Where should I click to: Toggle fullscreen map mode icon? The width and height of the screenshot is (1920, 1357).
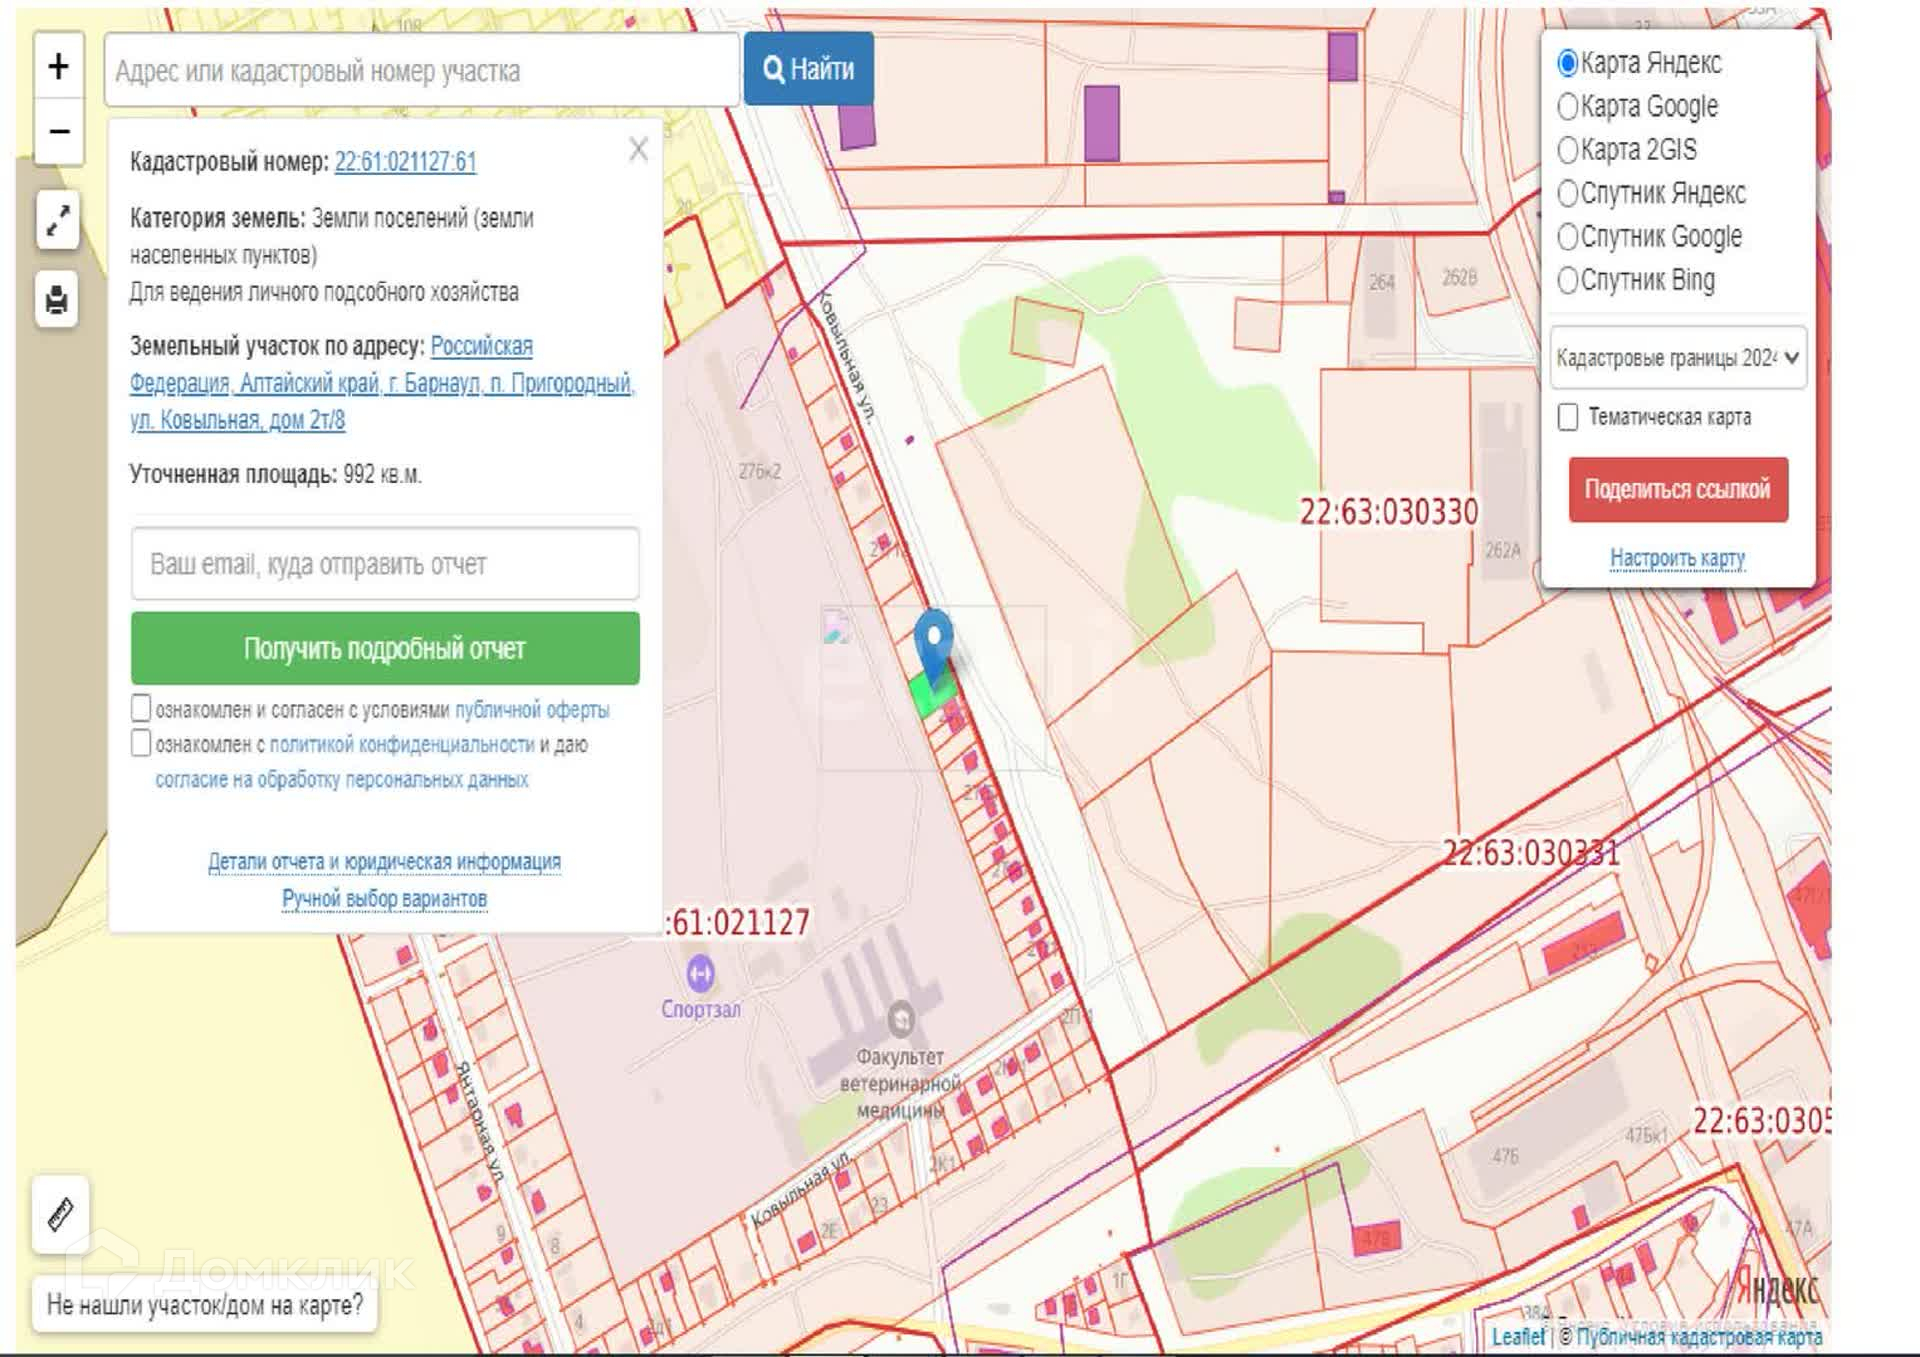tap(58, 220)
